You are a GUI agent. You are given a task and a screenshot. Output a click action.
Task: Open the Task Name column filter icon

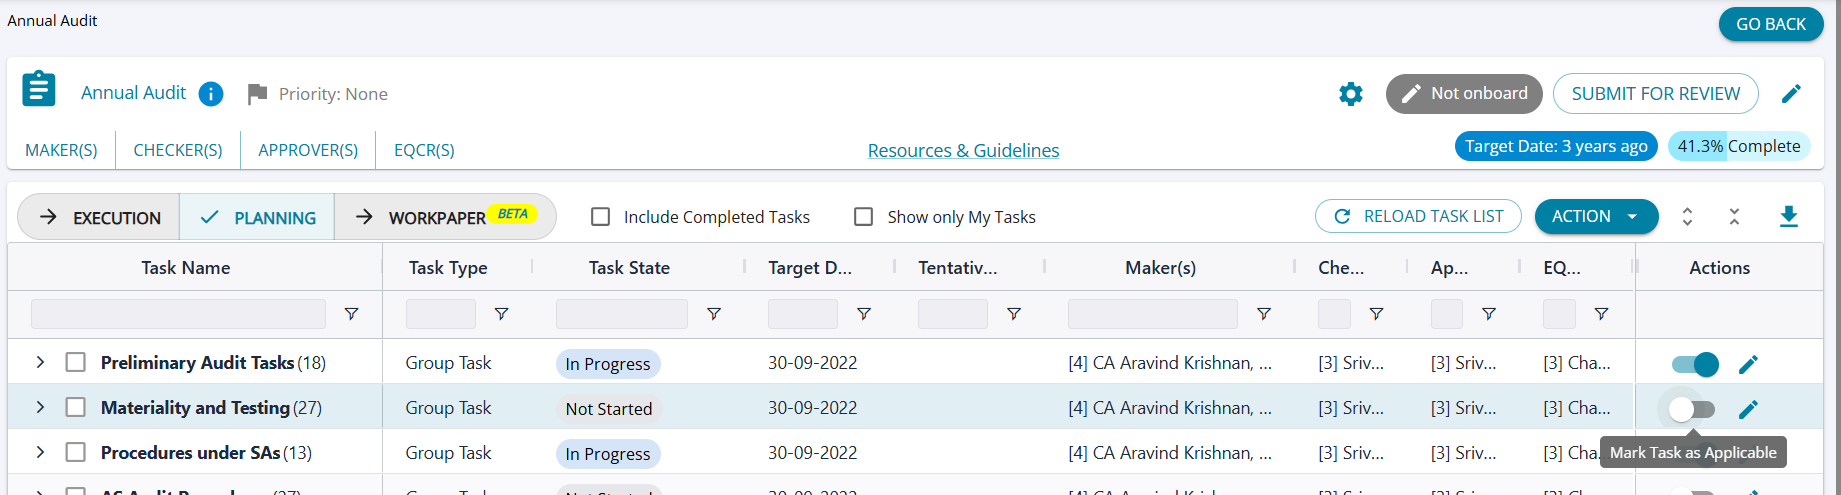[x=351, y=314]
